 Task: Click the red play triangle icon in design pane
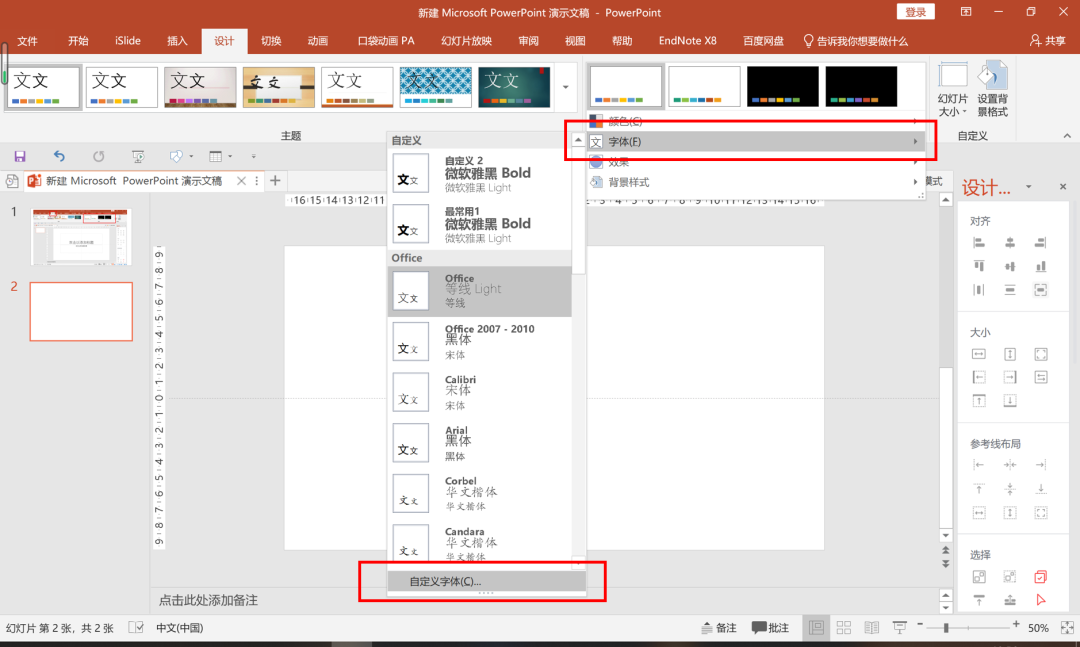coord(1040,600)
